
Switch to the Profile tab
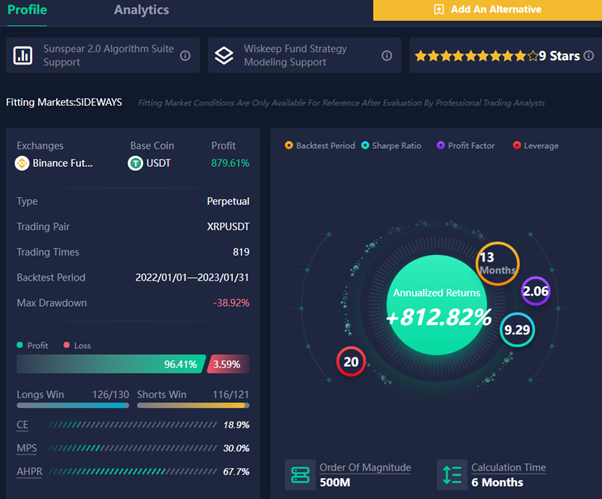tap(27, 10)
